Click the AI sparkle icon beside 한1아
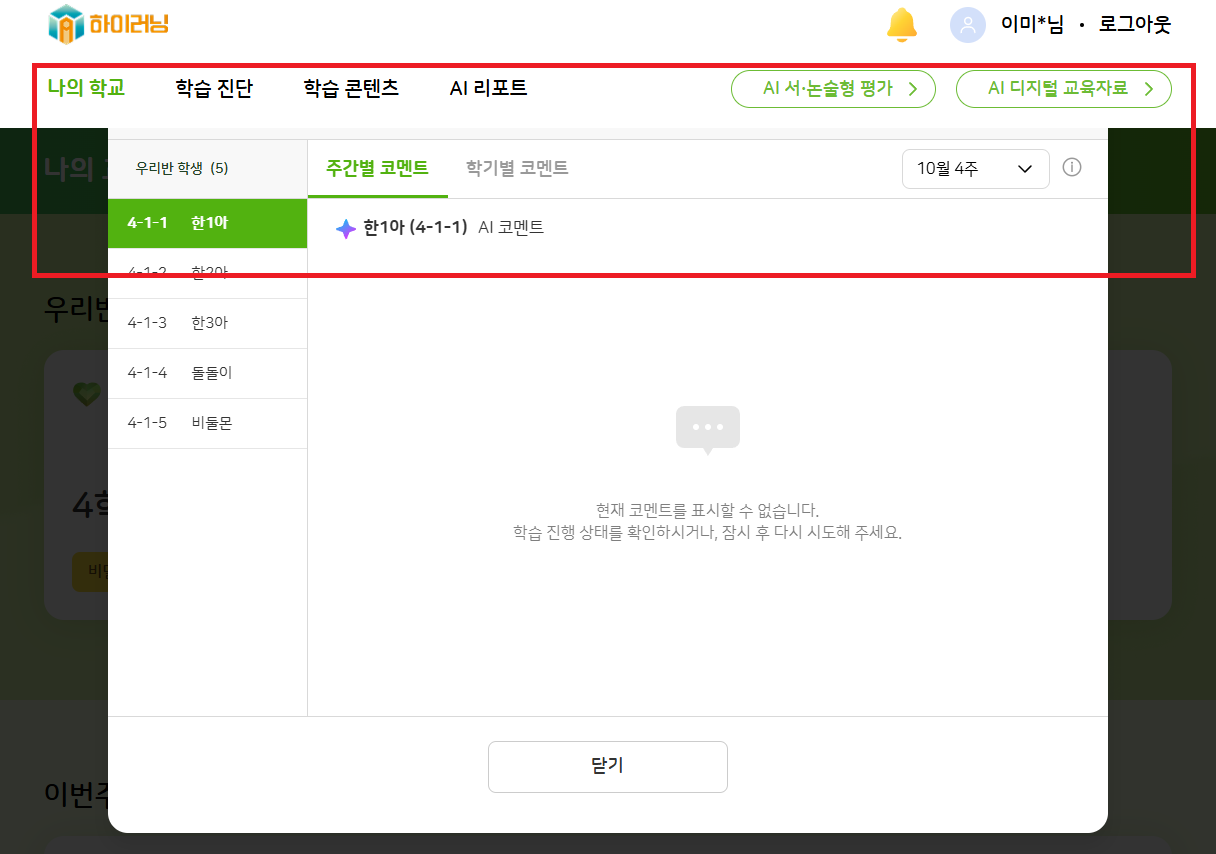This screenshot has height=854, width=1216. 346,228
